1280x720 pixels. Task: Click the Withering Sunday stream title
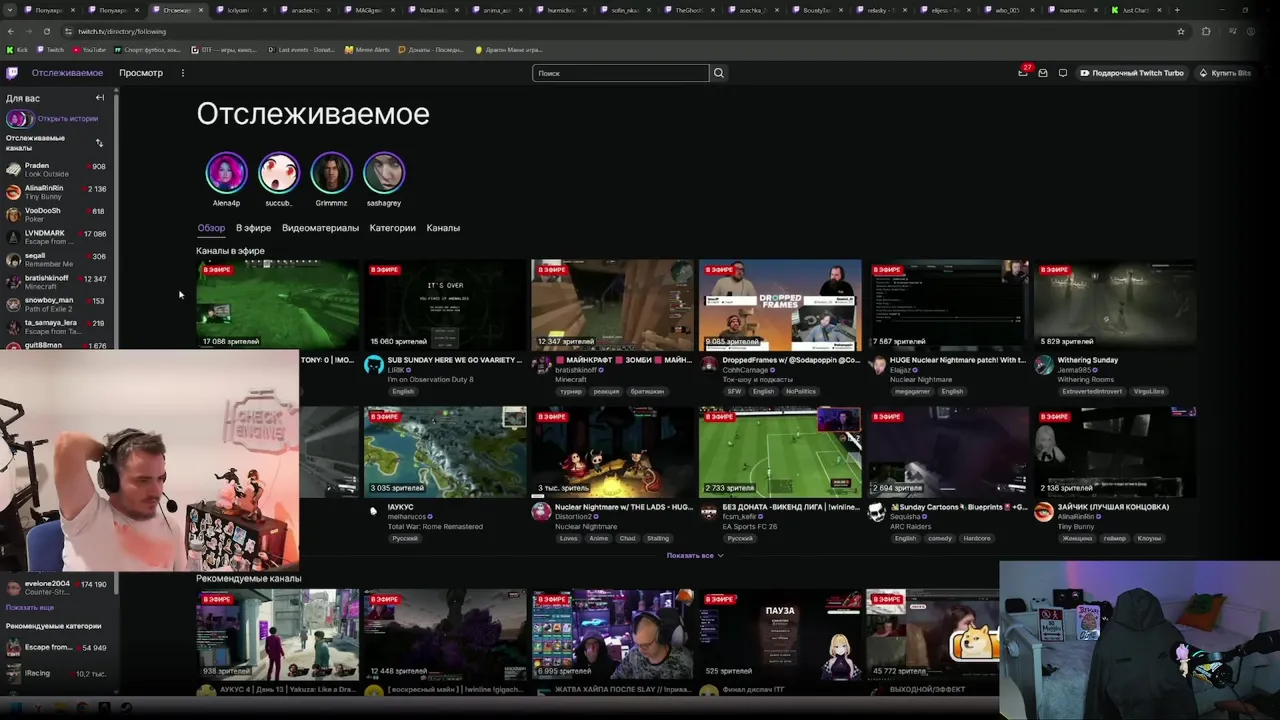[1088, 360]
